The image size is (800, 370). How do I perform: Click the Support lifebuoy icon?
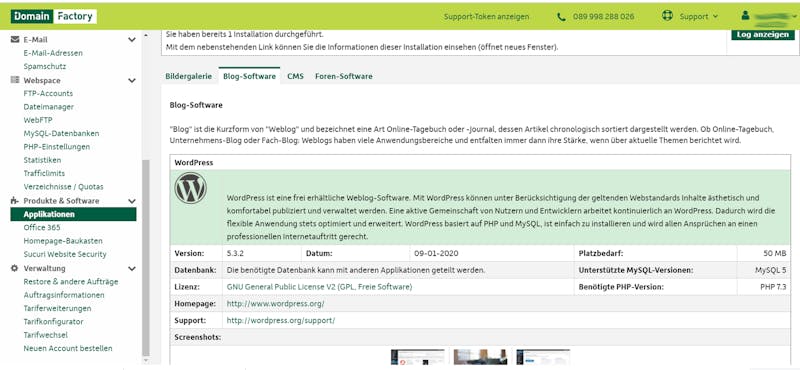(x=667, y=16)
